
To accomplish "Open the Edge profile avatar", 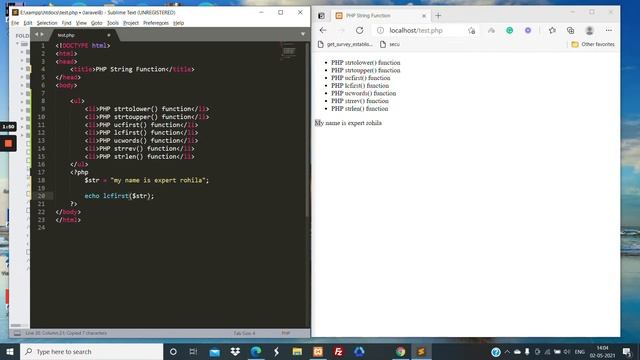I will click(x=589, y=30).
